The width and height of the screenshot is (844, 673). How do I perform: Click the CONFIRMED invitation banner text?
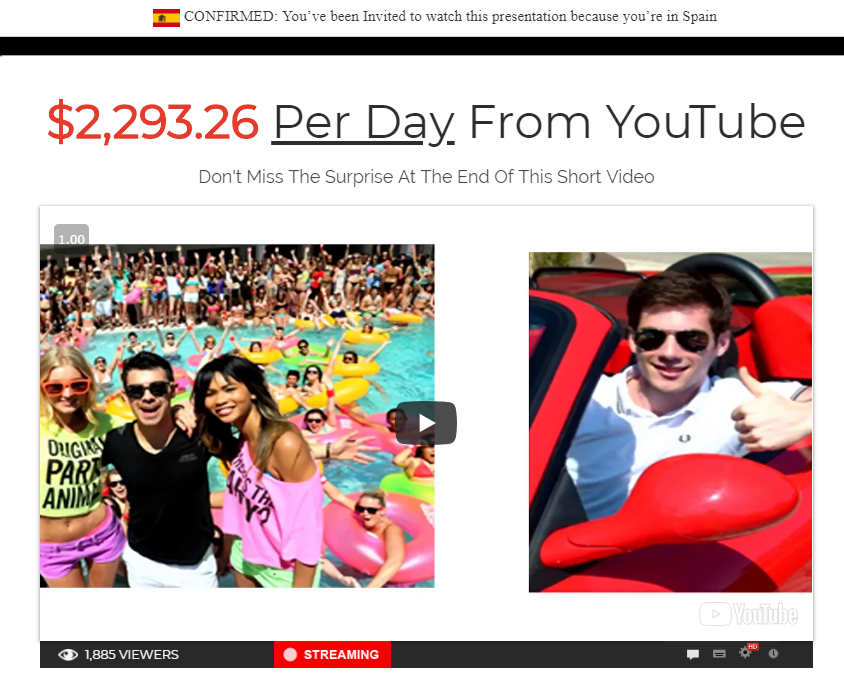click(x=450, y=17)
